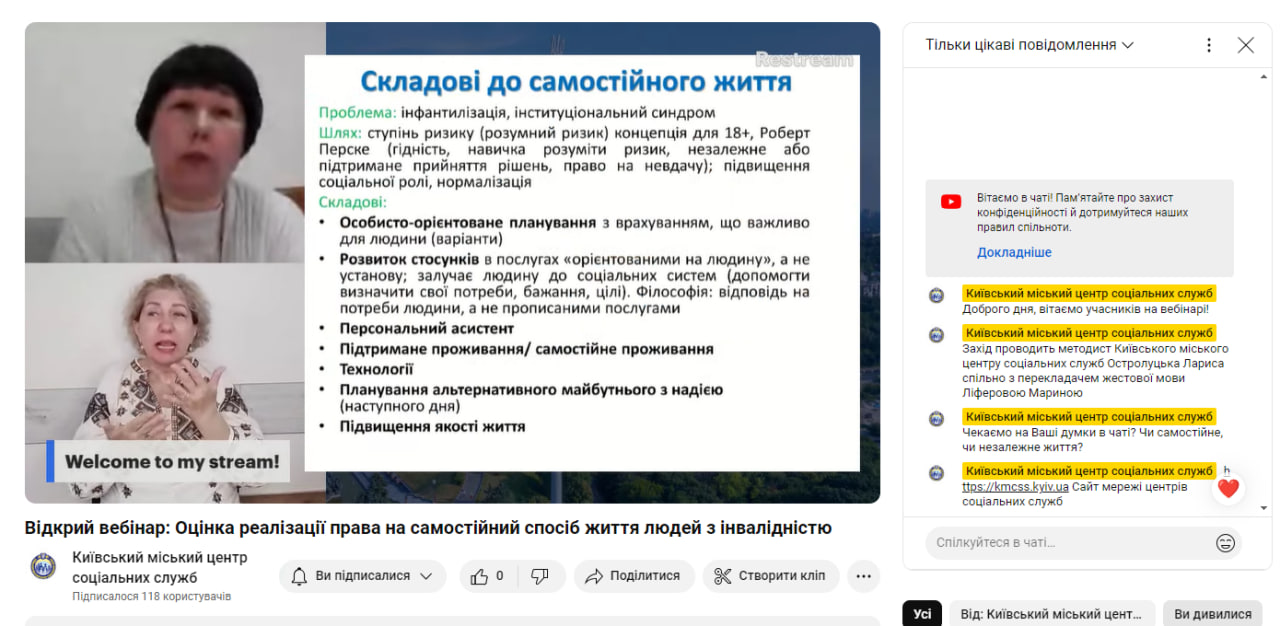Click the Підписалося 118 користувачів text

(x=151, y=596)
